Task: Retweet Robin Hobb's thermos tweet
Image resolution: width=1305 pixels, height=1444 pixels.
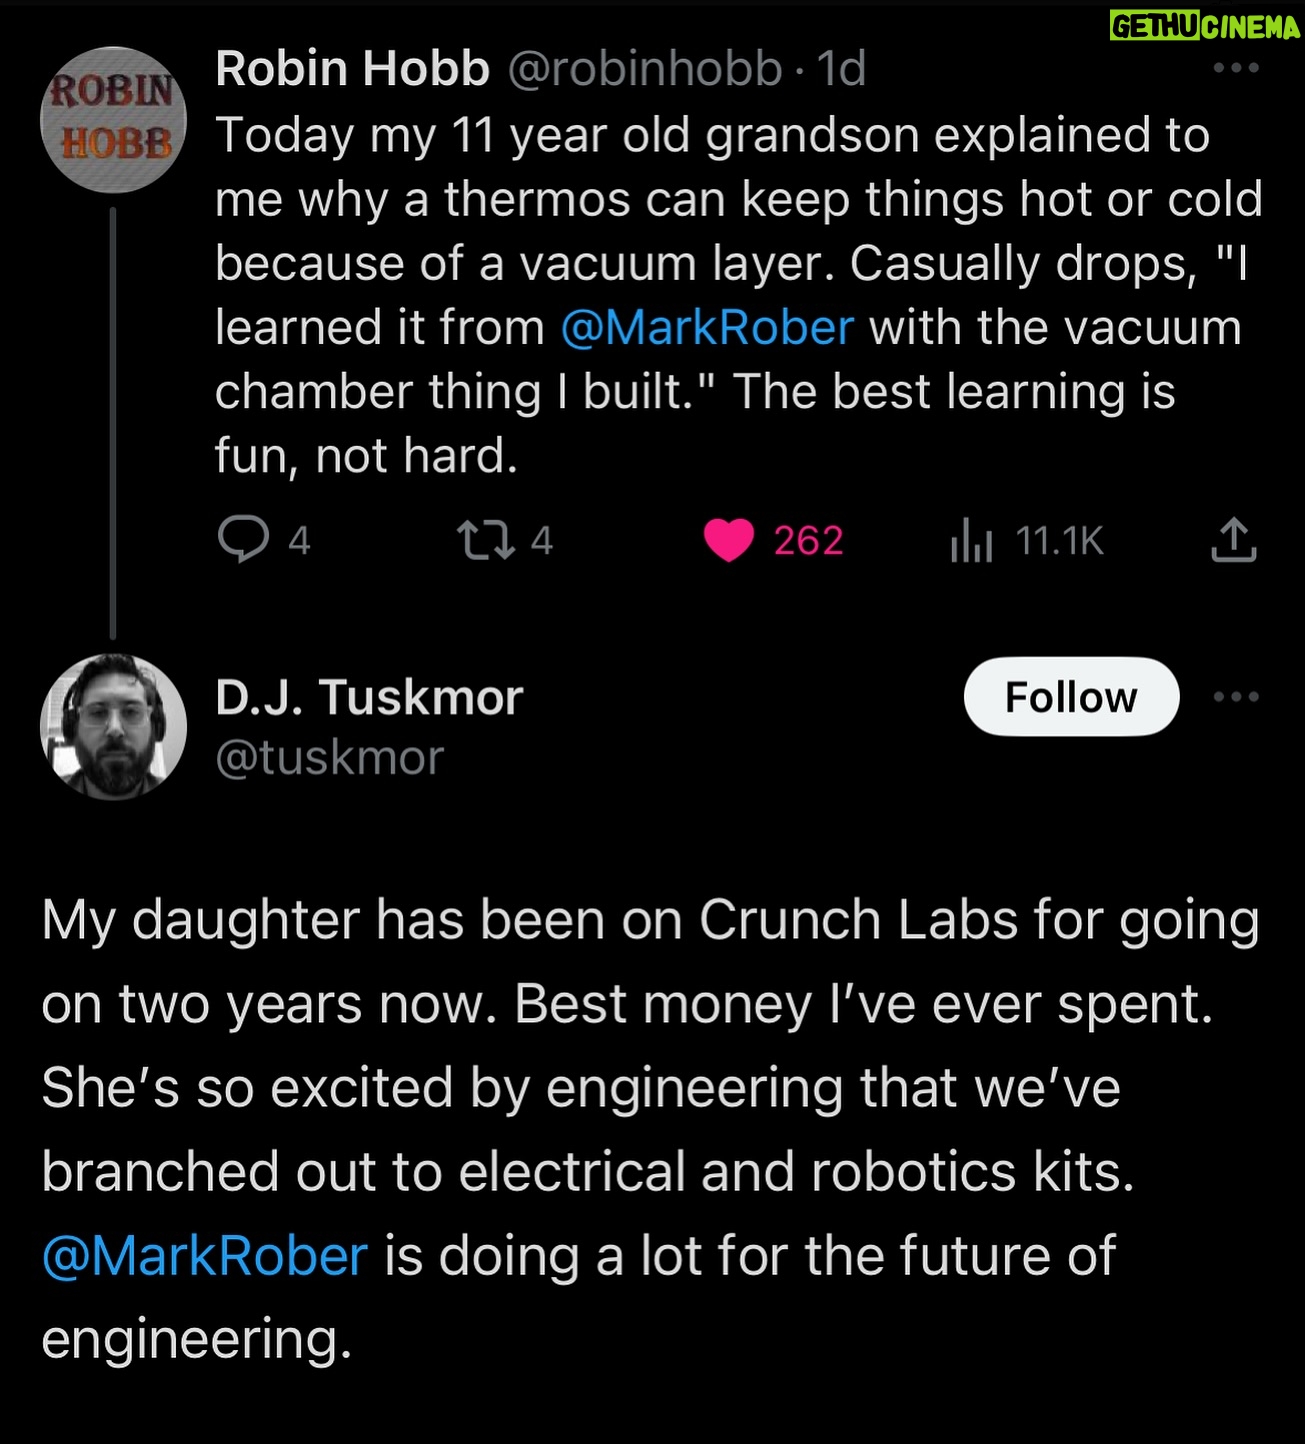Action: [x=485, y=540]
